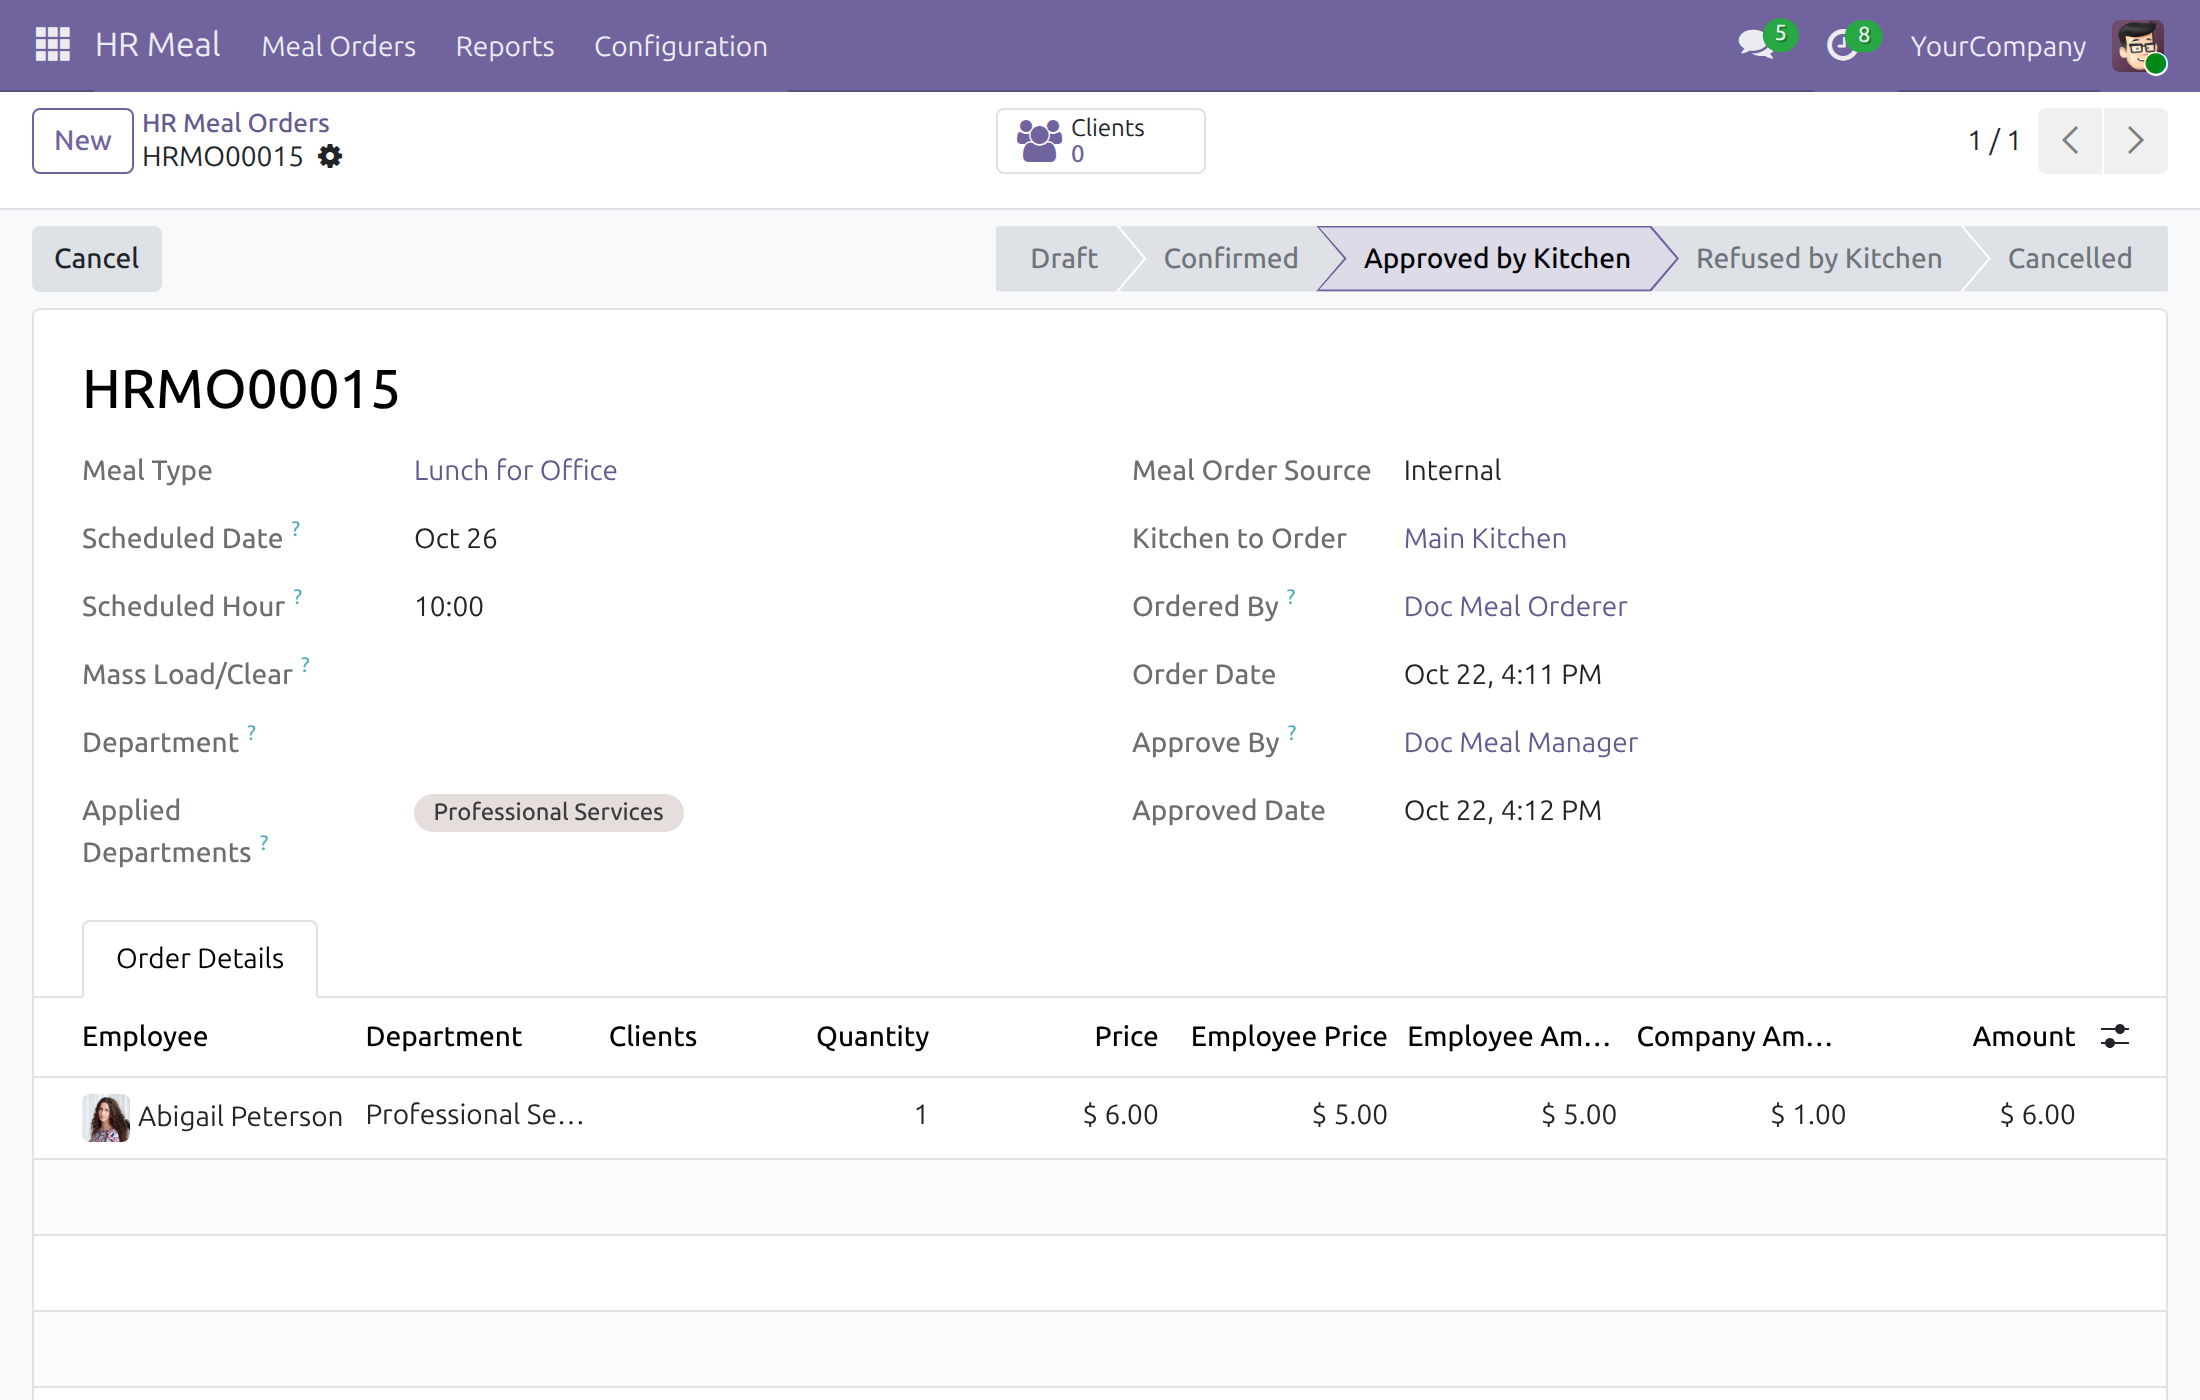Screen dimensions: 2200x1400
Task: Click Abigail Peterson's avatar thumbnail
Action: (x=106, y=1117)
